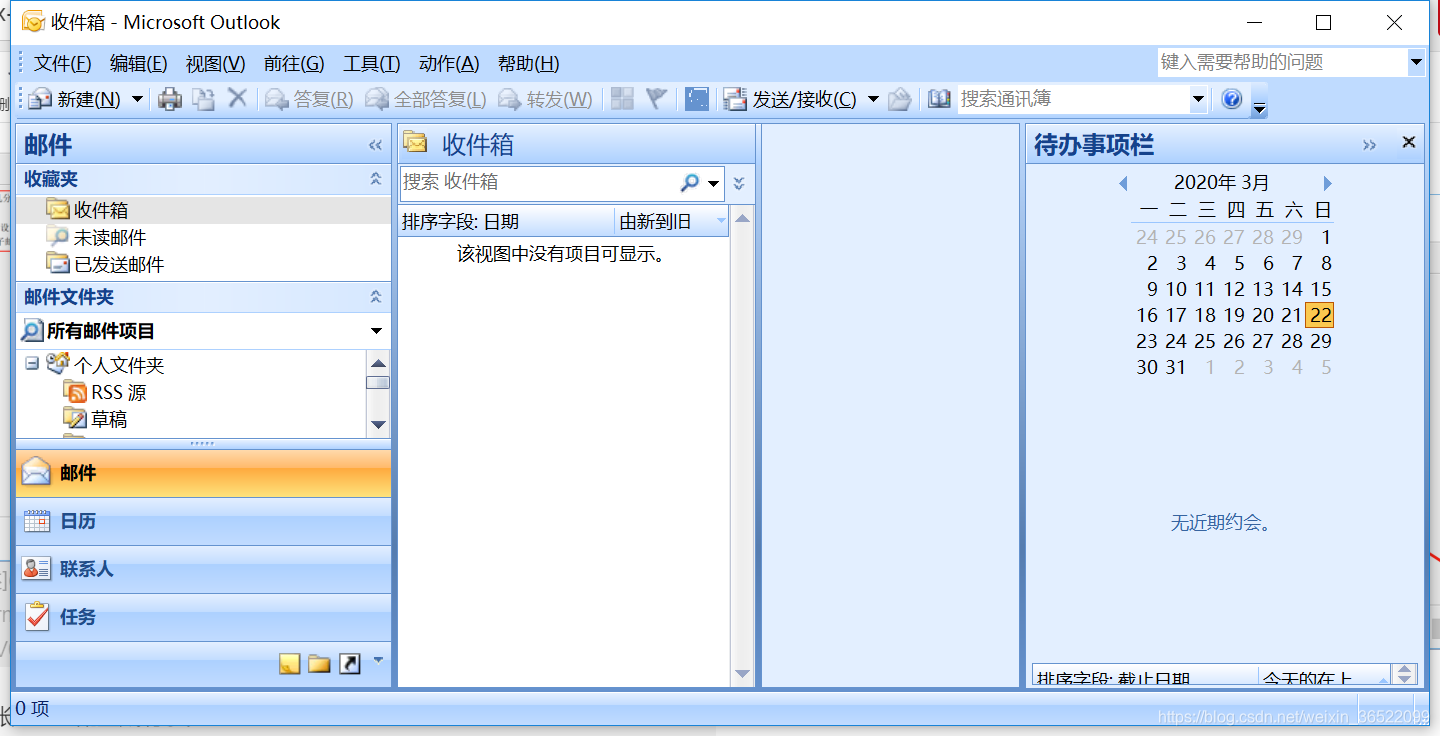Click the Shortcuts arrow icon

(349, 663)
